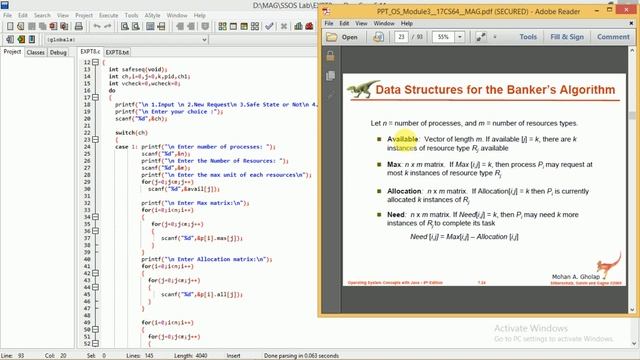Select the EXPT8.c editor tab
Viewport: 640px width, 360px height.
tap(90, 51)
